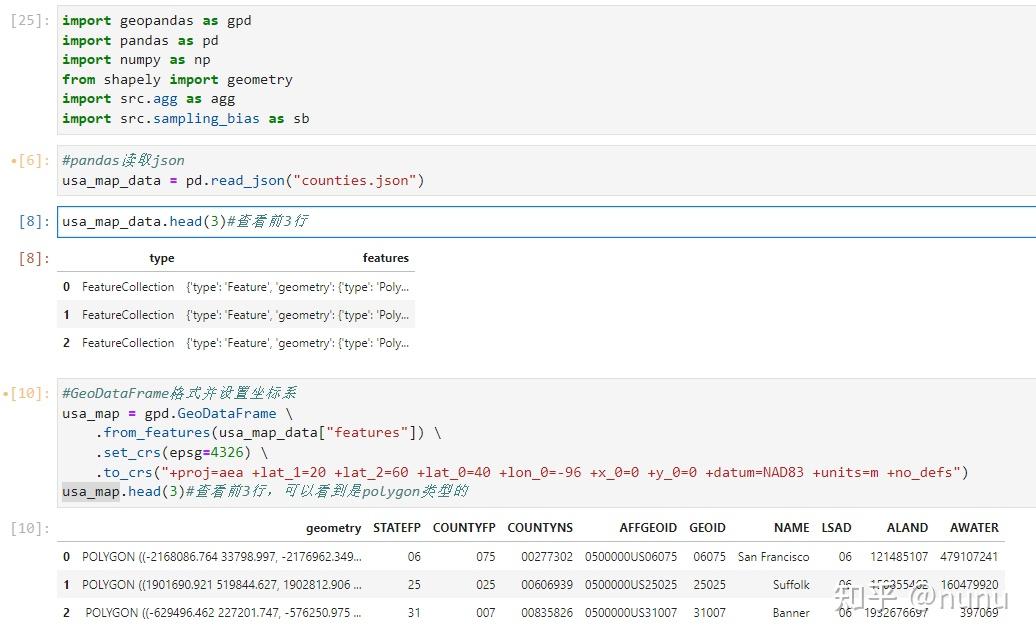The width and height of the screenshot is (1036, 641).
Task: Click the "type" column header
Action: click(162, 258)
